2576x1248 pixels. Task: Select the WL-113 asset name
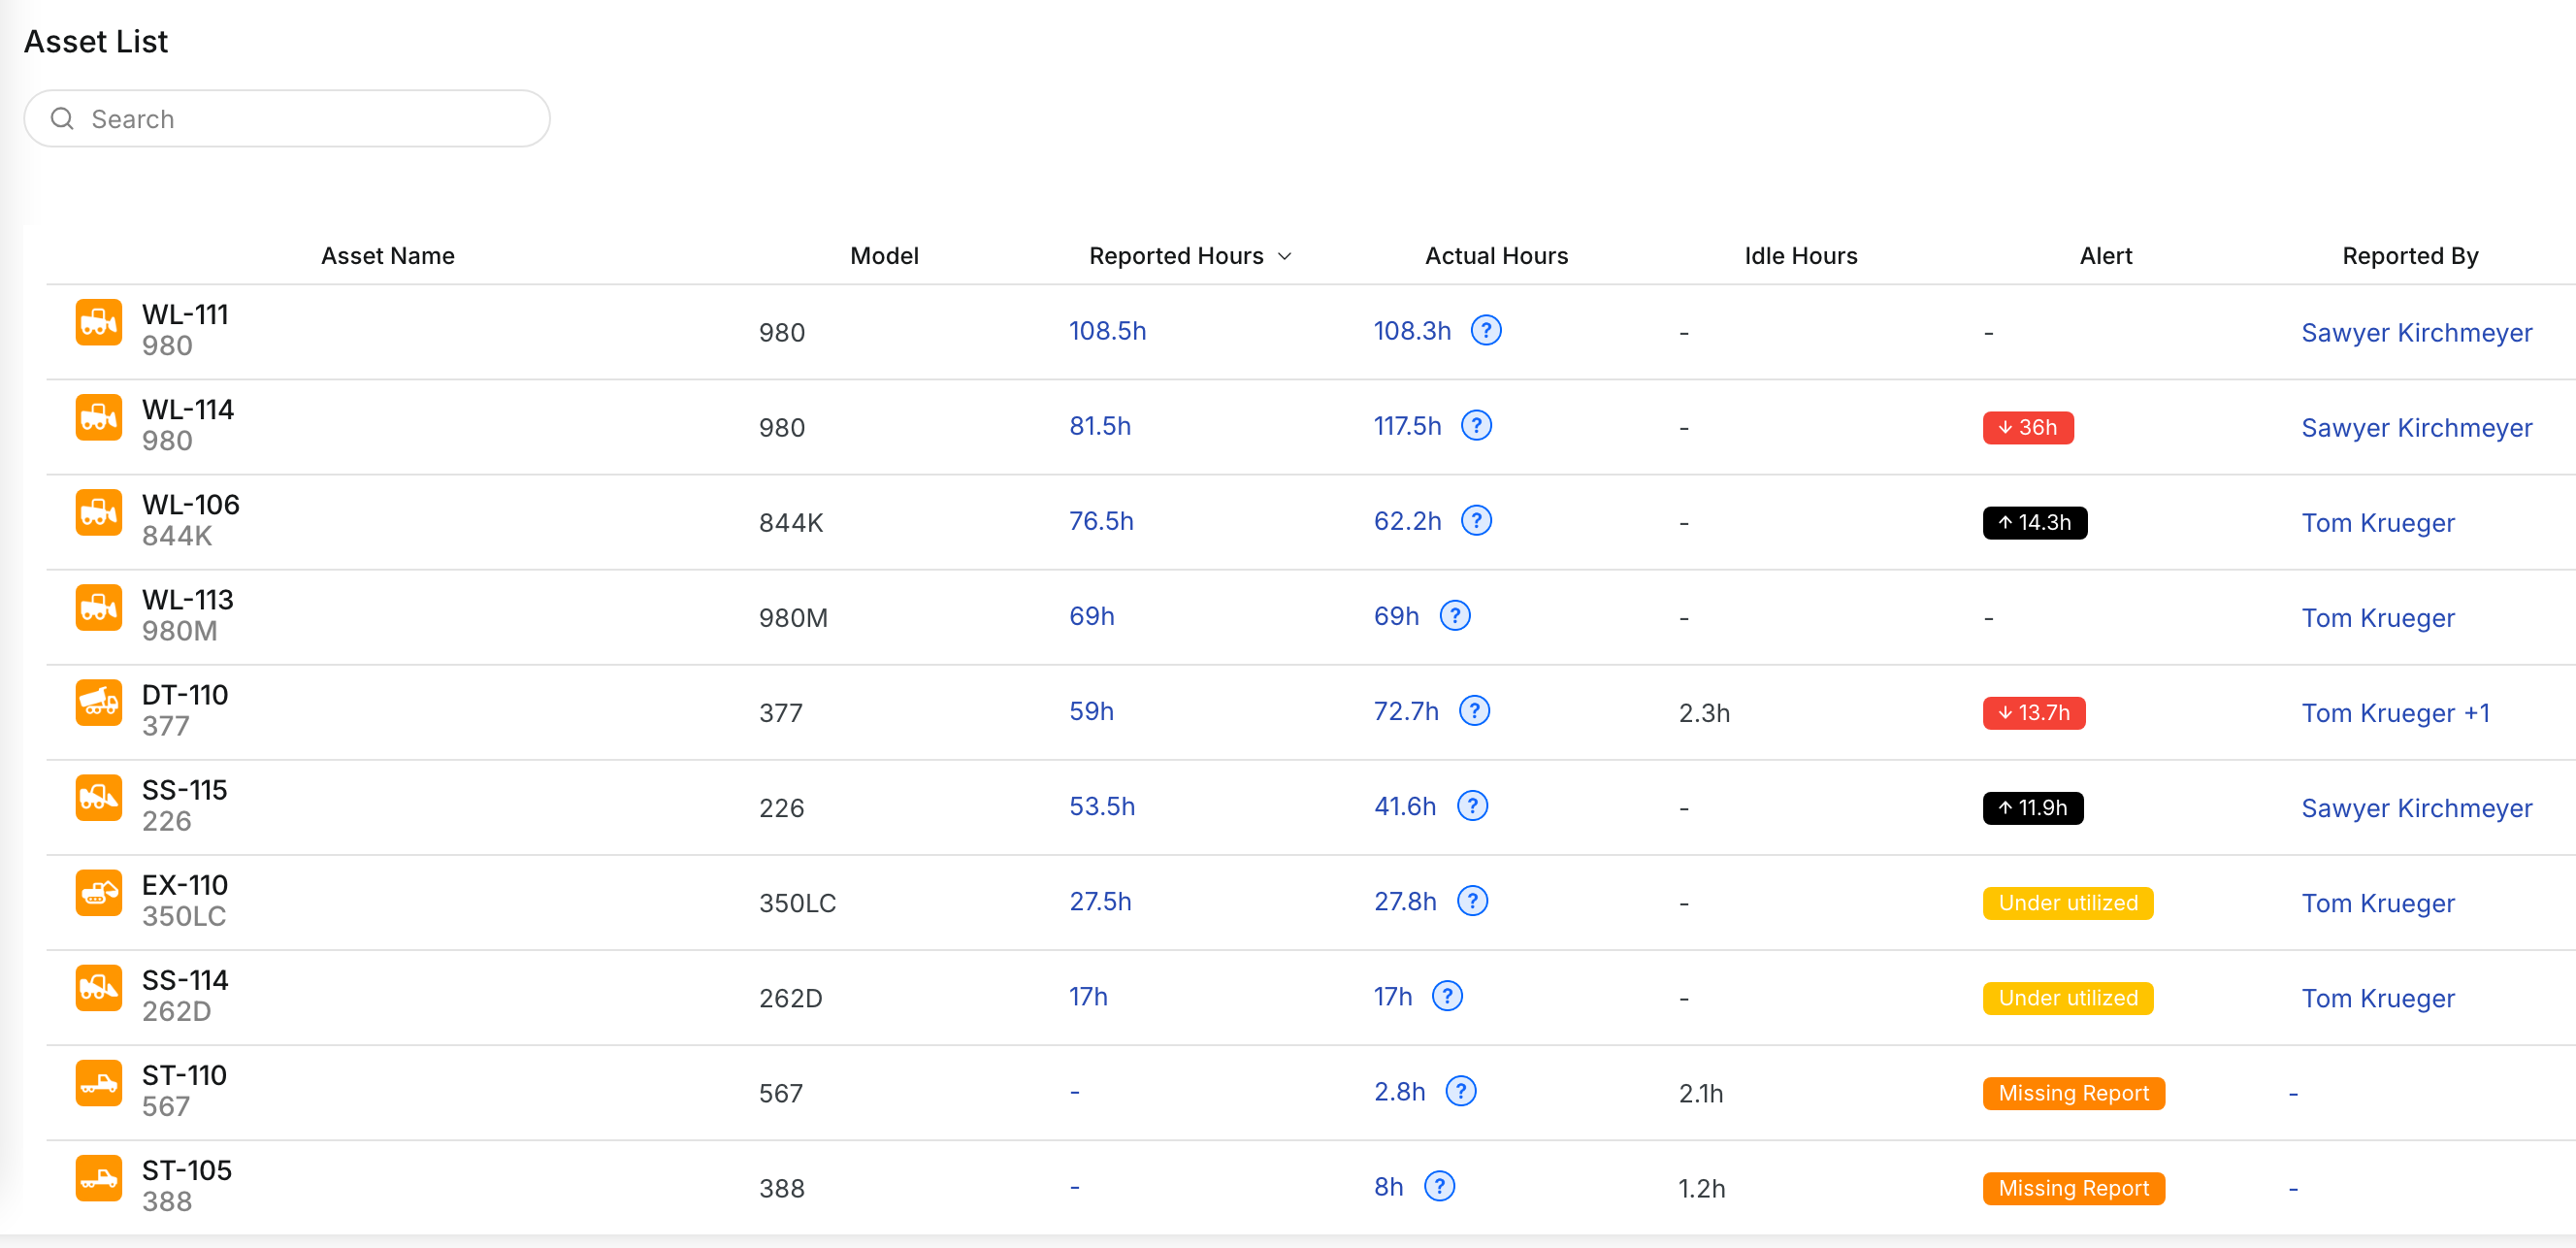pos(188,600)
